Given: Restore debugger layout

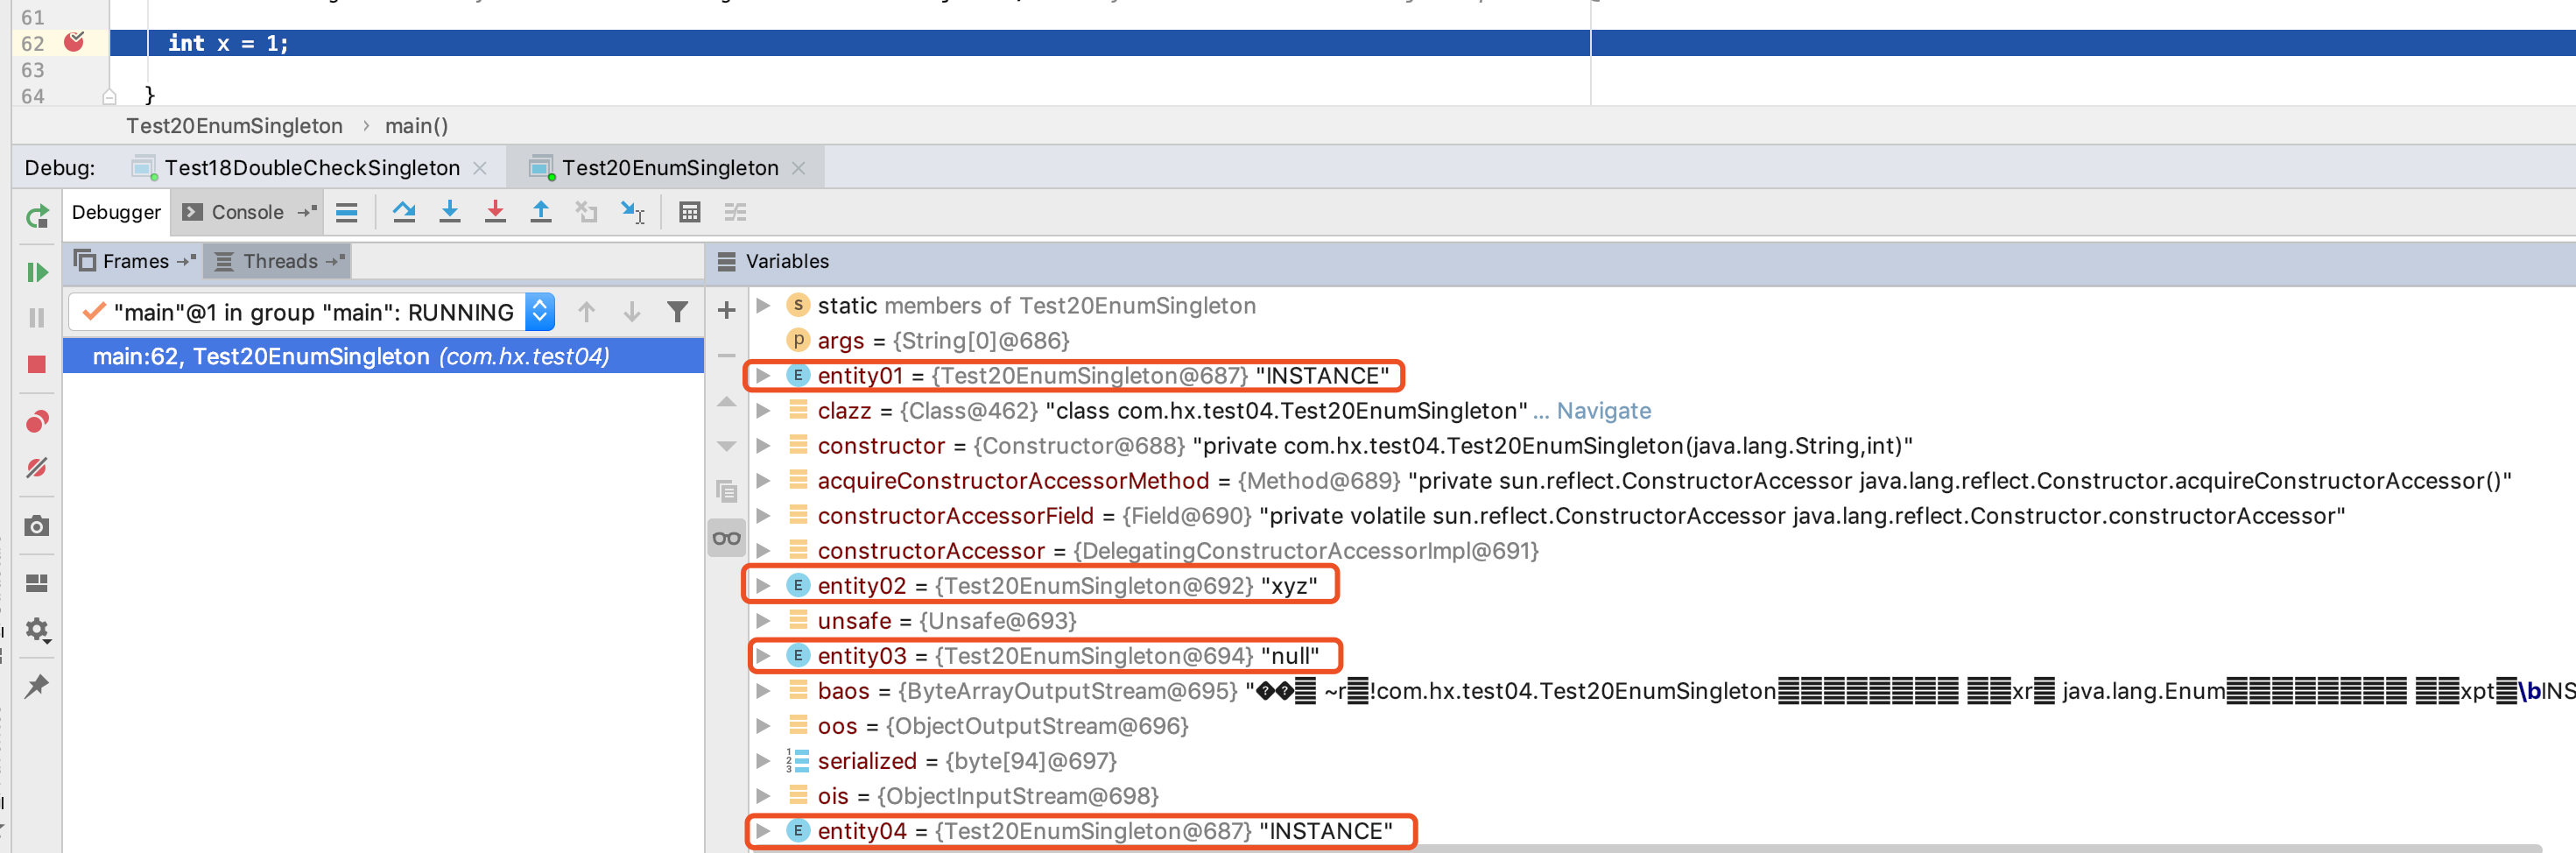Looking at the screenshot, I should pos(37,583).
